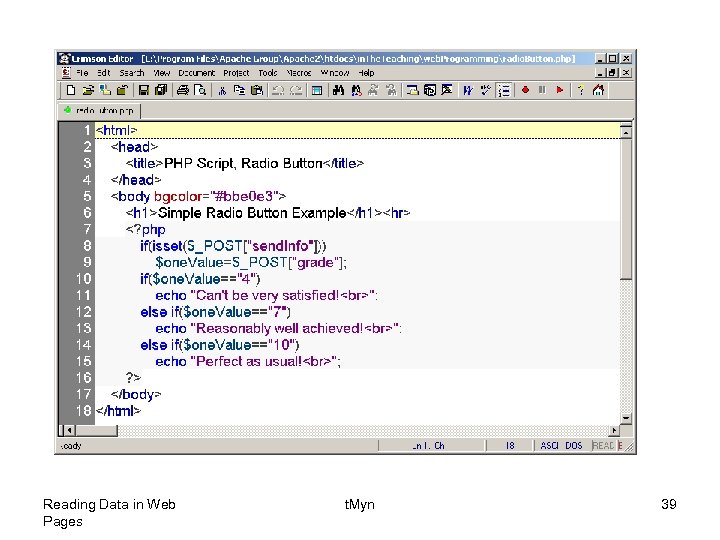Click the horizontal scrollbar left arrow
720x540 pixels.
click(x=69, y=430)
